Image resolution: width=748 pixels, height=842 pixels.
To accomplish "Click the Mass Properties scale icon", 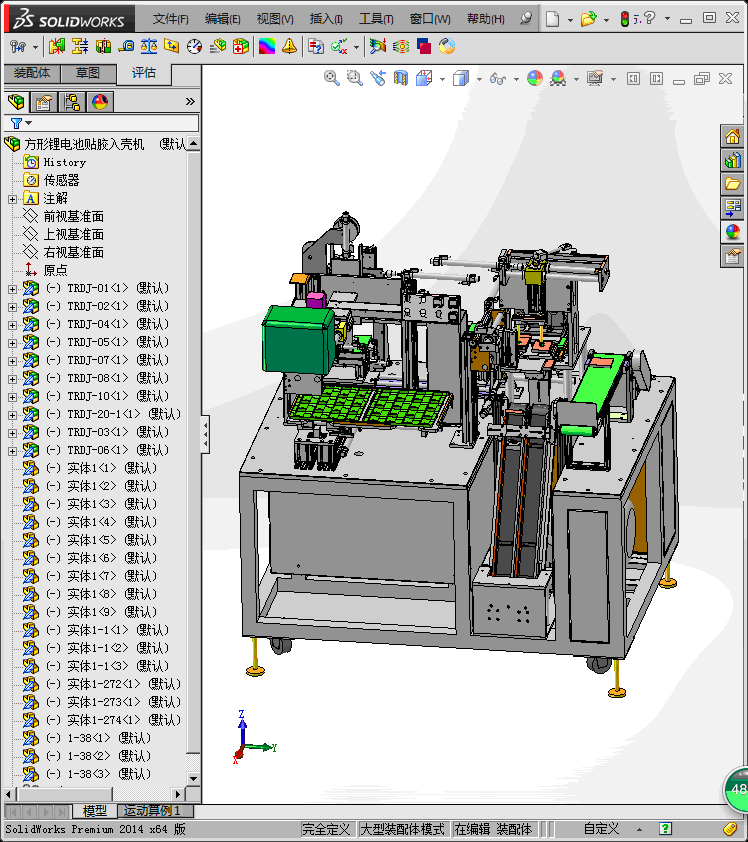I will point(149,47).
